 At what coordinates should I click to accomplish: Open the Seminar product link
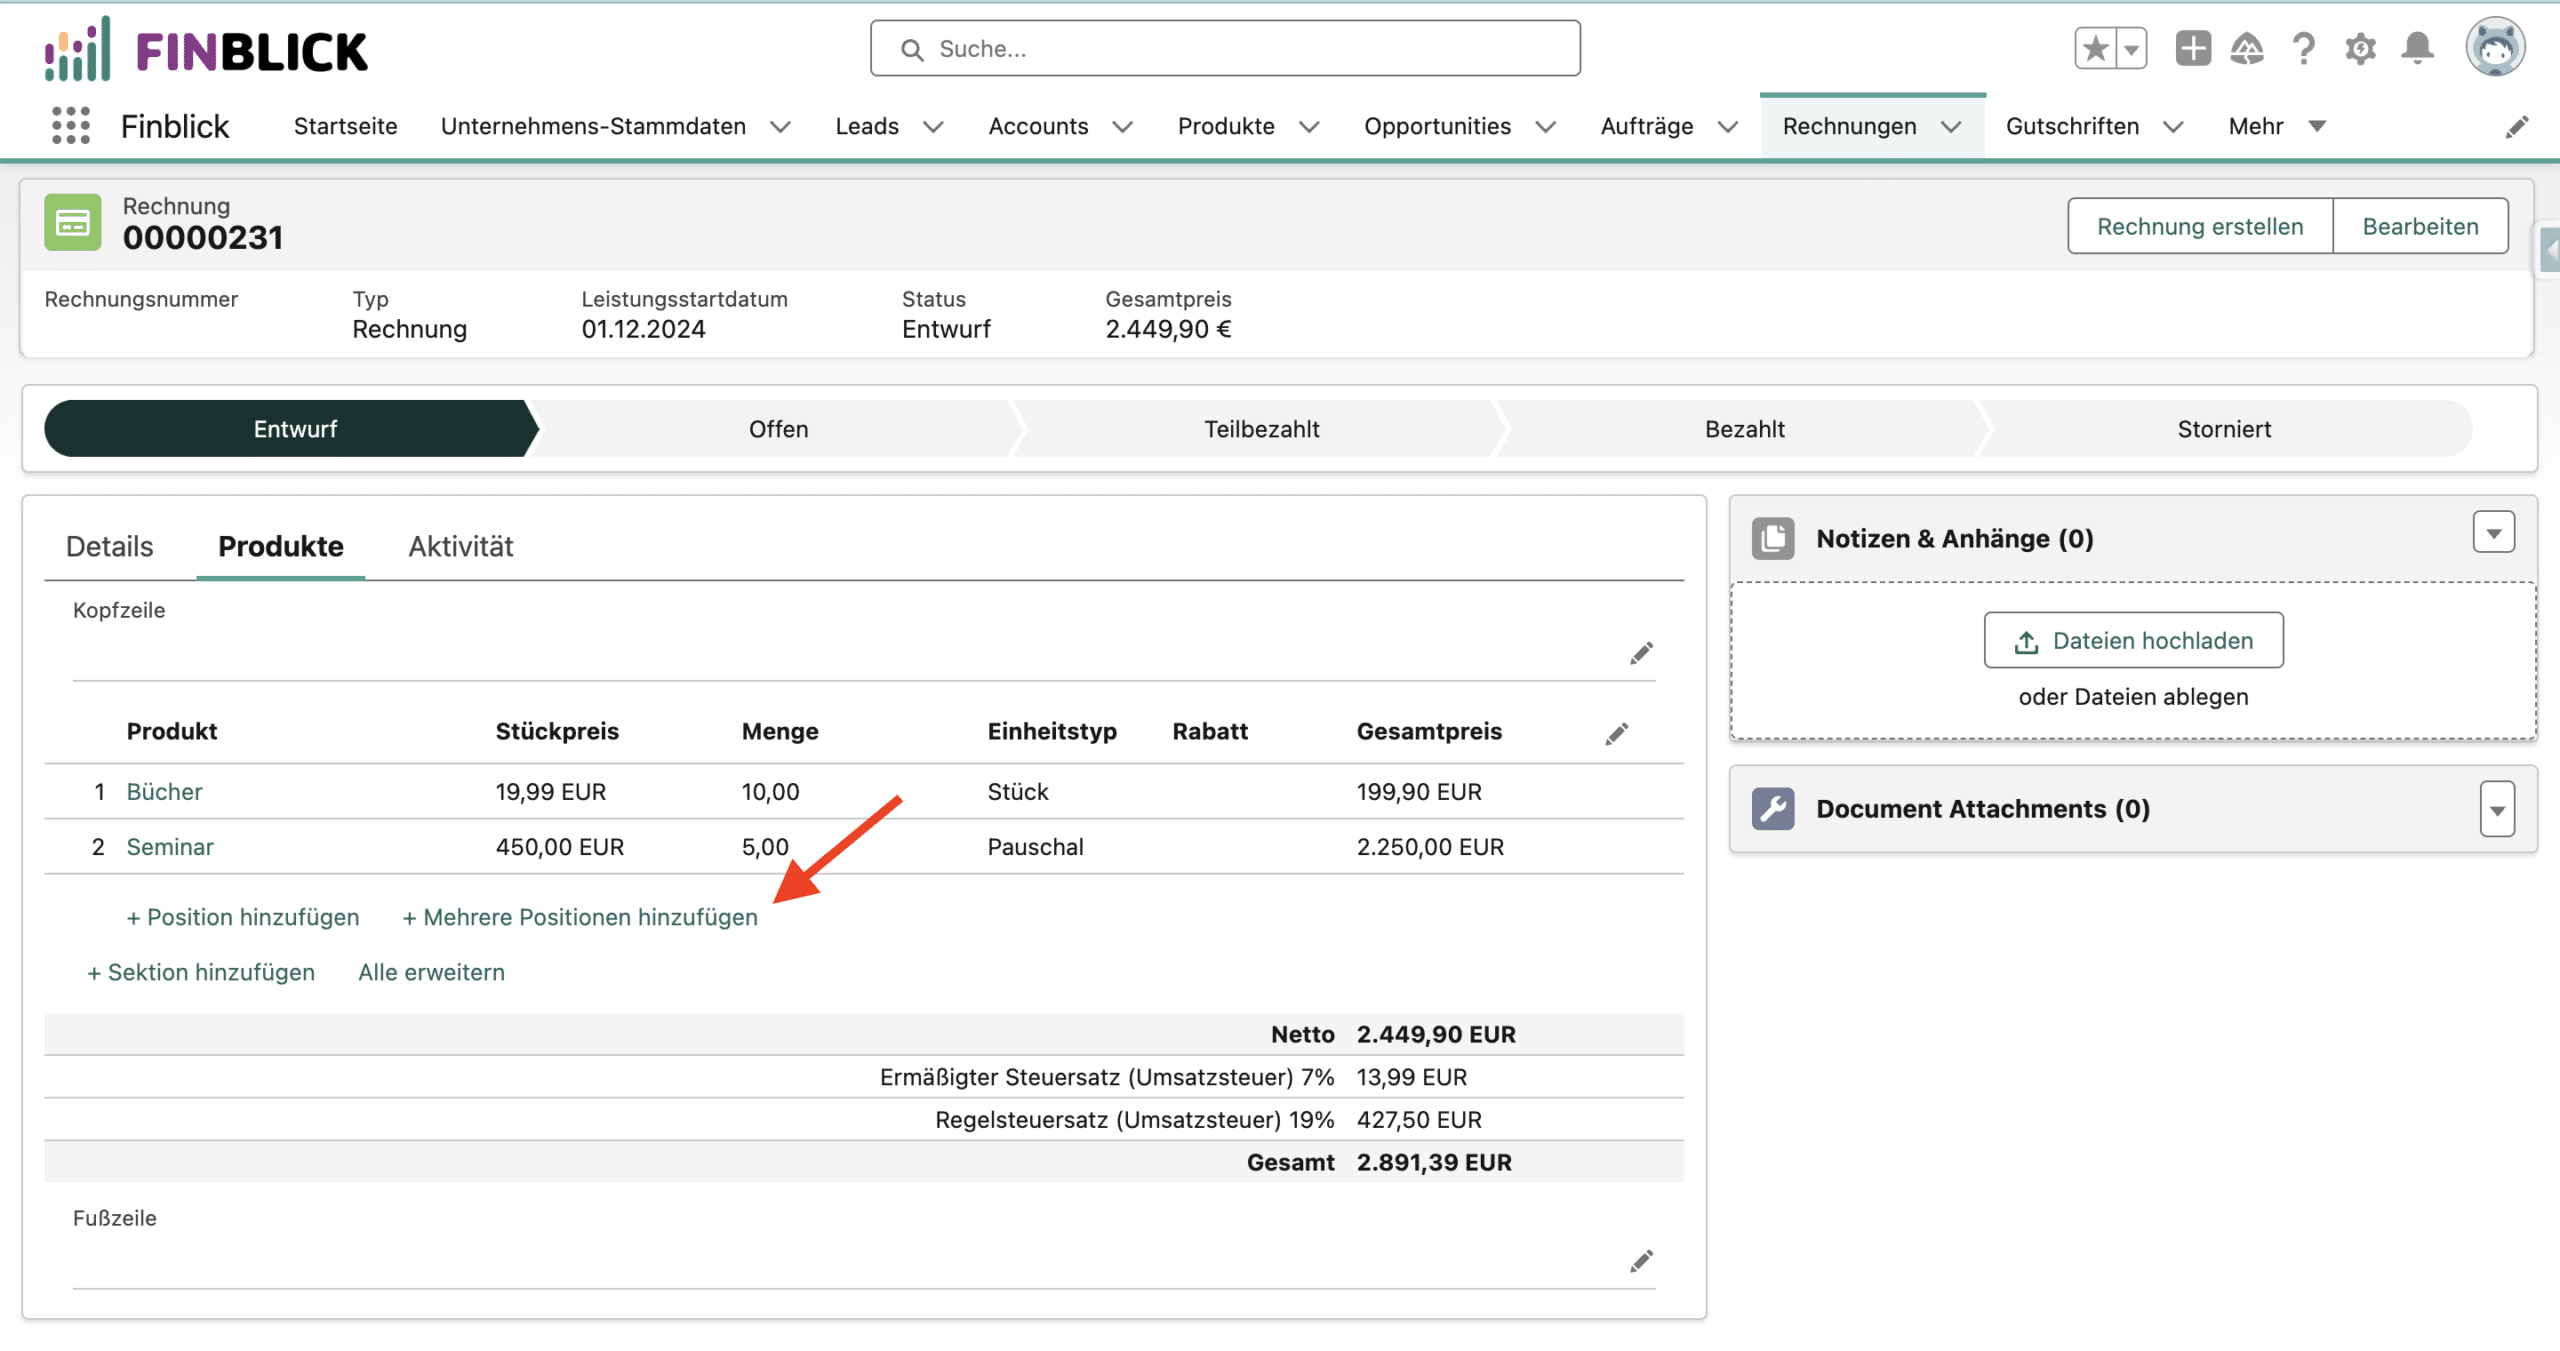pos(169,846)
